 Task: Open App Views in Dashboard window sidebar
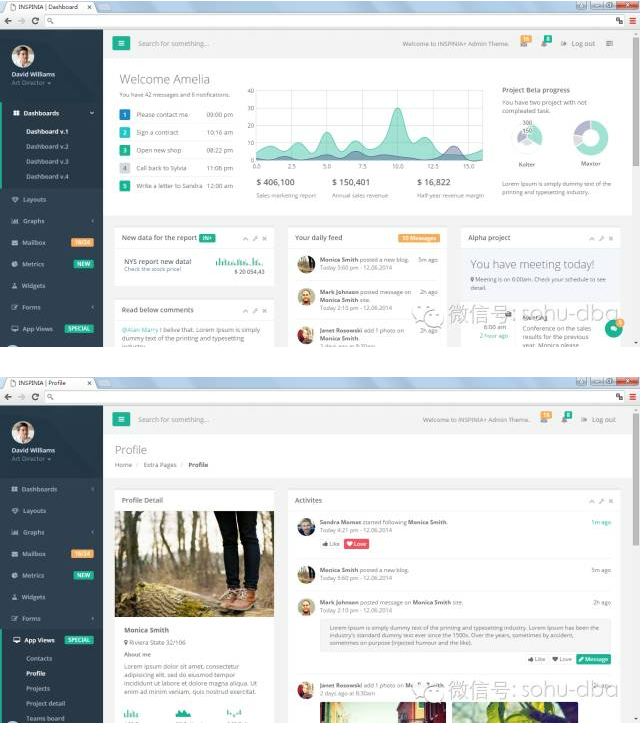tap(51, 329)
